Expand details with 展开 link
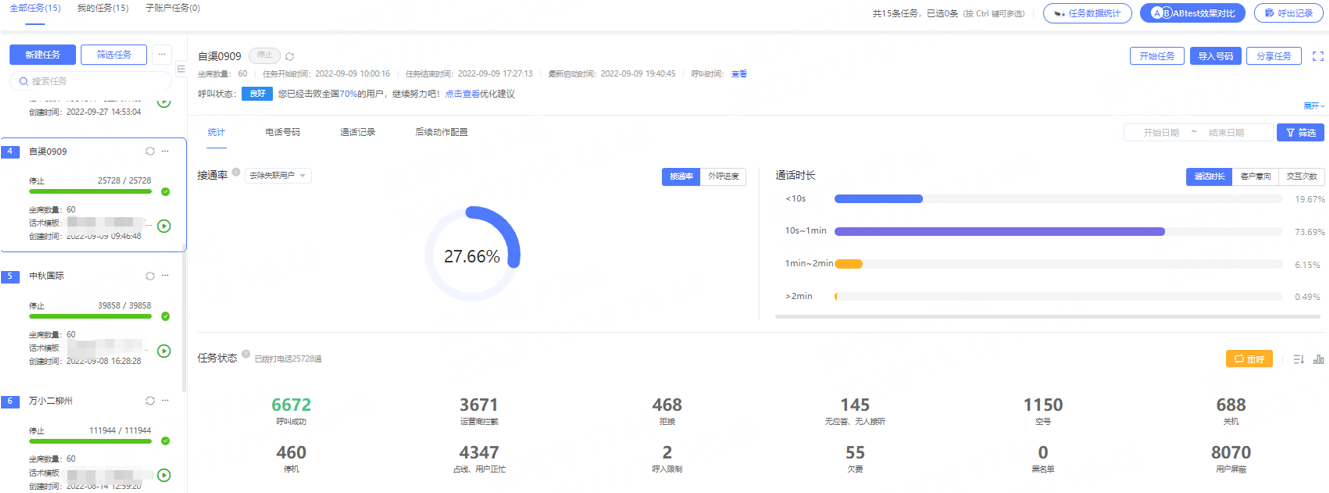The width and height of the screenshot is (1329, 493). click(x=1312, y=106)
